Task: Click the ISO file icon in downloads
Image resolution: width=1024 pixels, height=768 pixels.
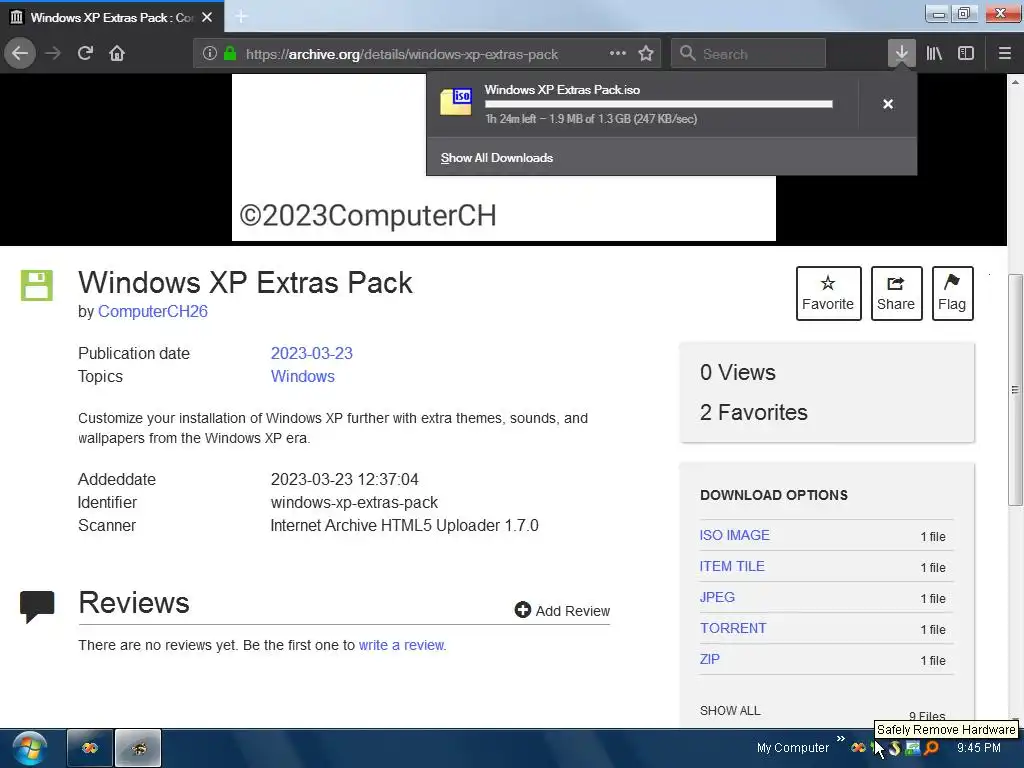Action: [x=456, y=102]
